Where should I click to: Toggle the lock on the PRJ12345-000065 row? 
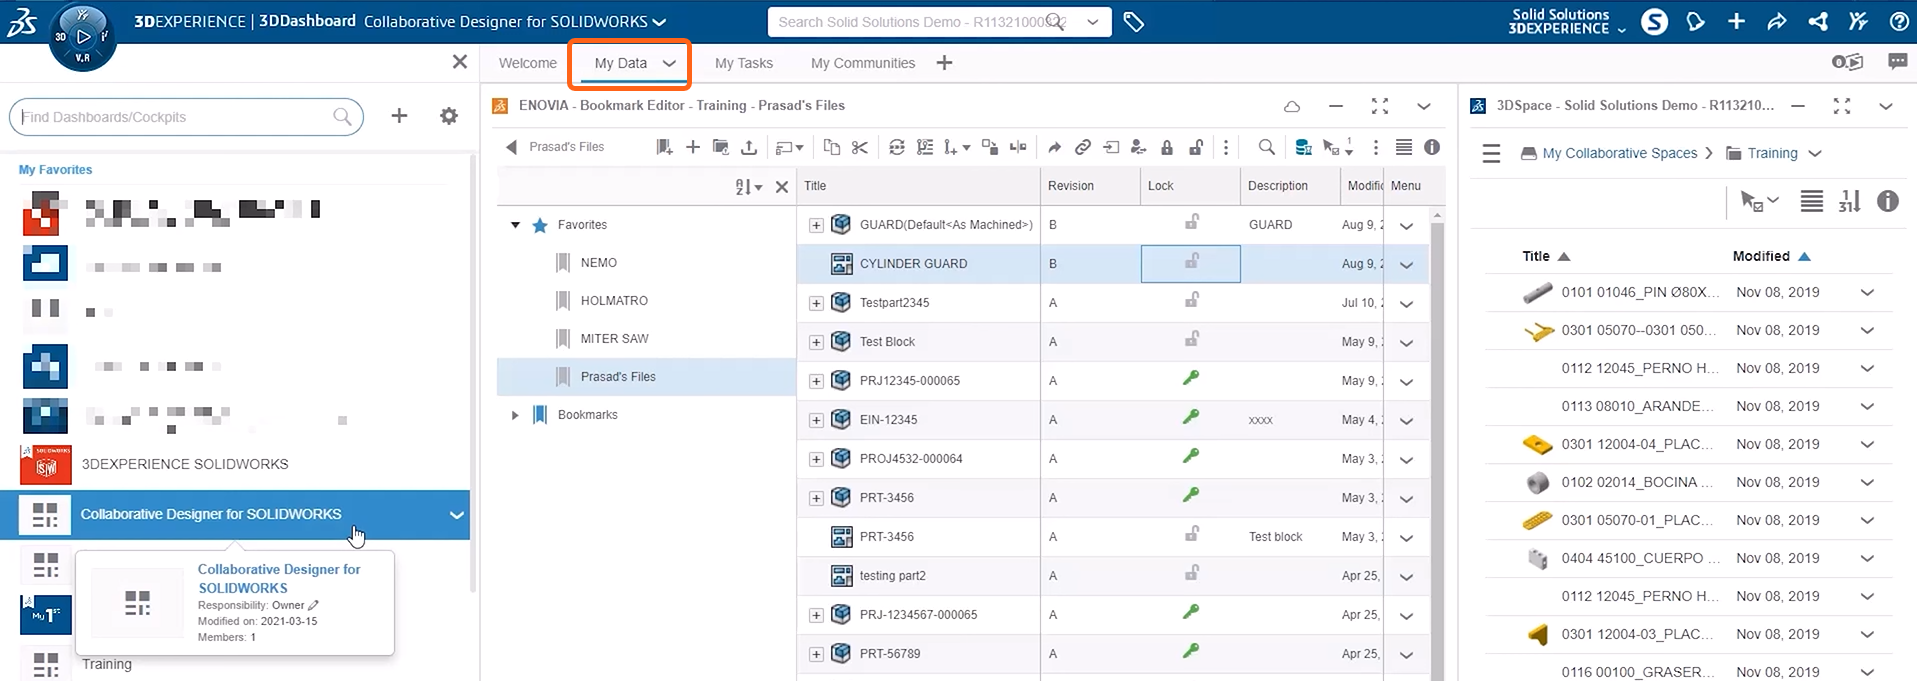tap(1191, 380)
